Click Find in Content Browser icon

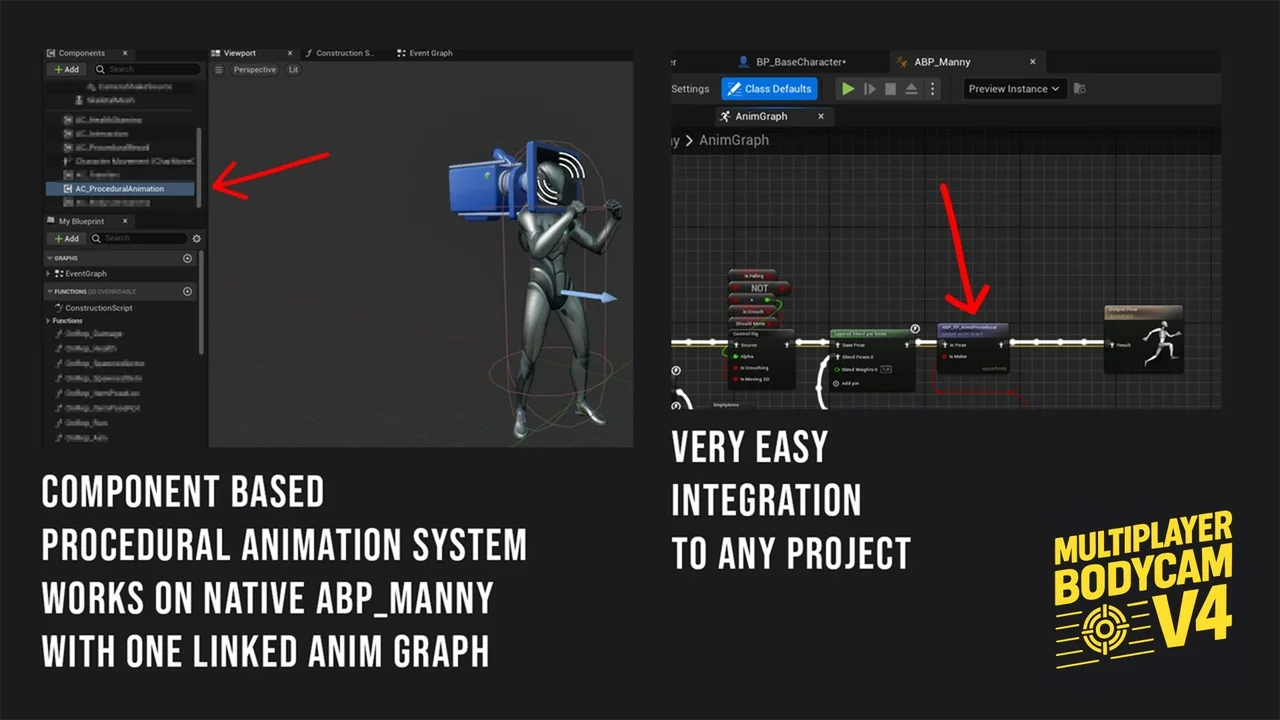click(x=1079, y=89)
